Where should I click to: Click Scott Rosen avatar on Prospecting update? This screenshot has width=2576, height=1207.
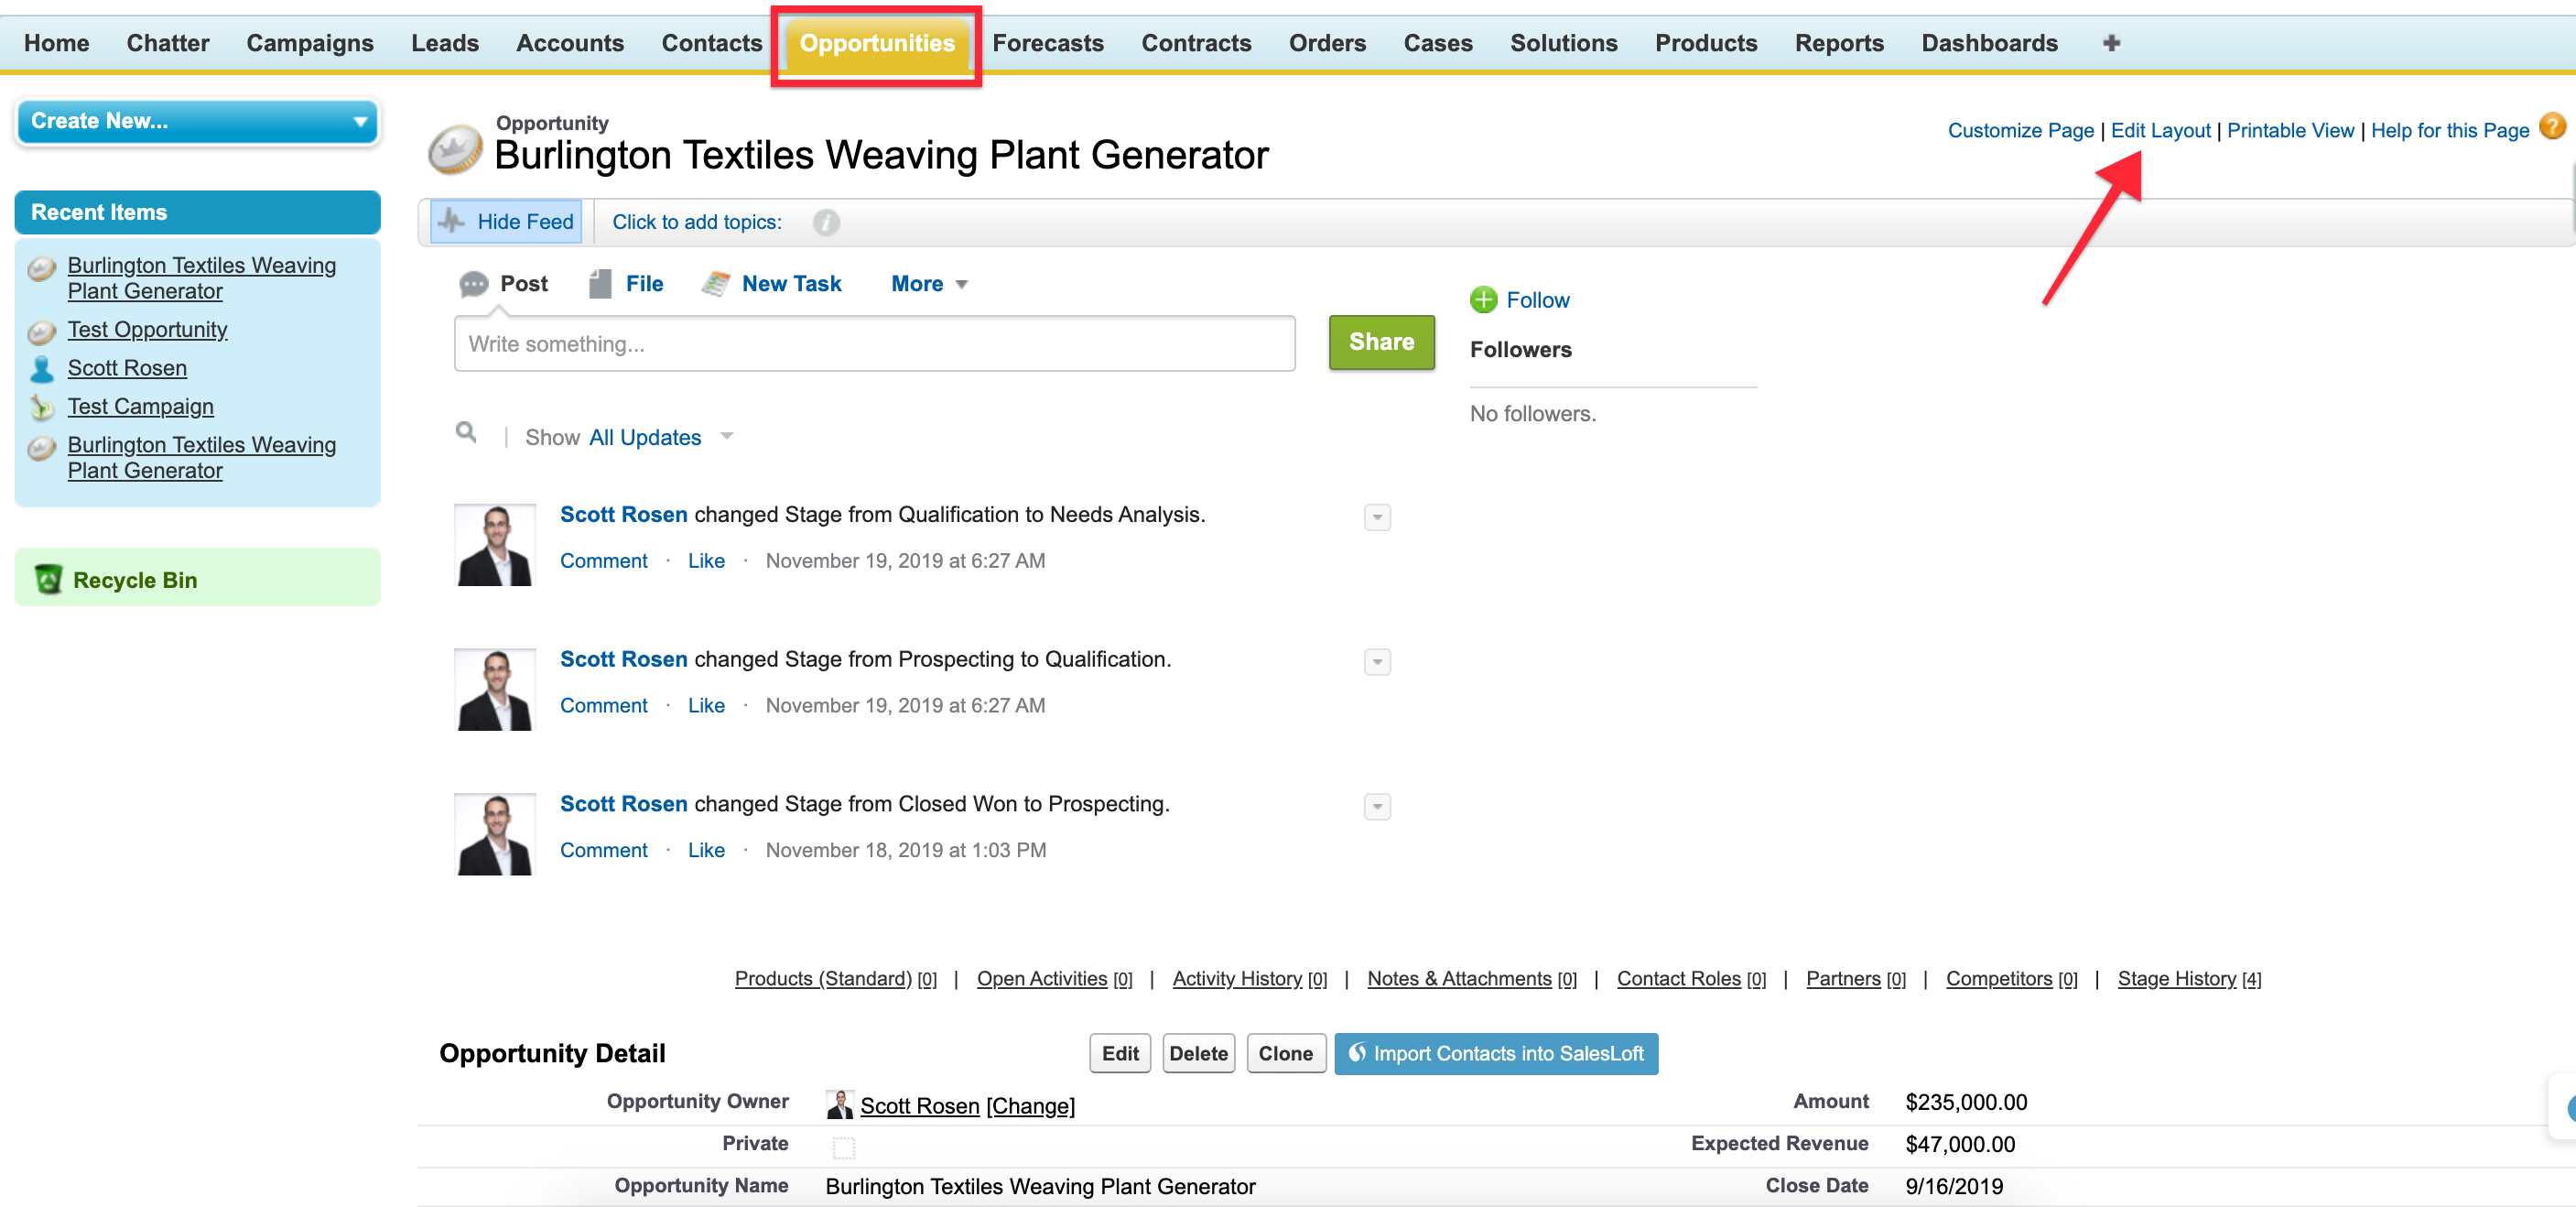[495, 835]
